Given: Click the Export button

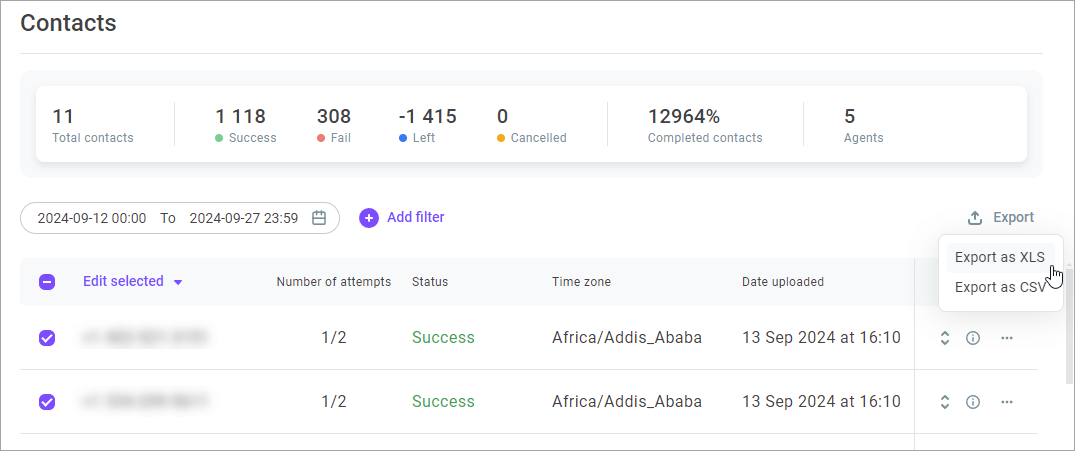Looking at the screenshot, I should coord(1001,218).
